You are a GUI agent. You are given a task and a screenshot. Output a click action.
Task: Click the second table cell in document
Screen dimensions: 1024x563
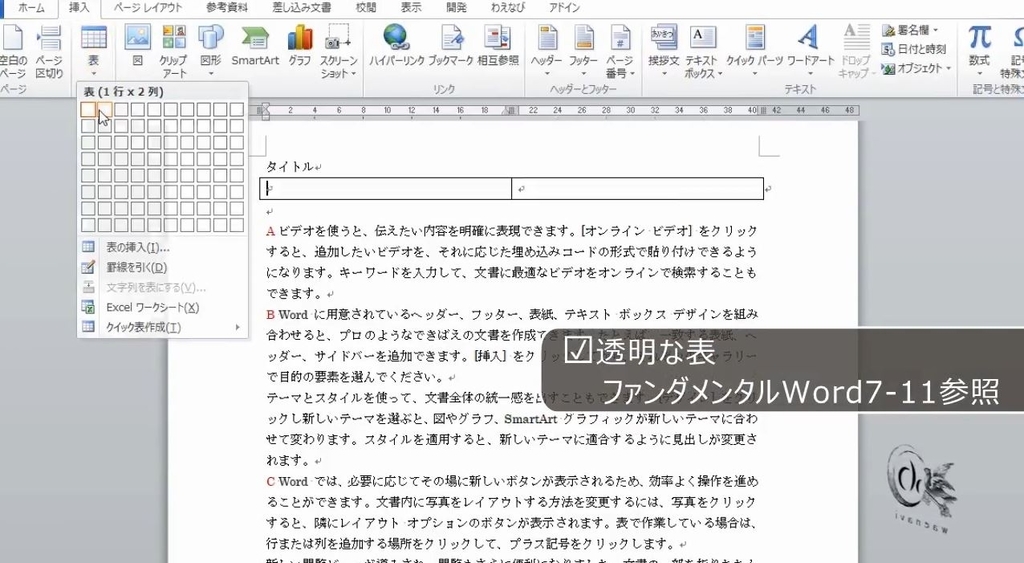637,189
